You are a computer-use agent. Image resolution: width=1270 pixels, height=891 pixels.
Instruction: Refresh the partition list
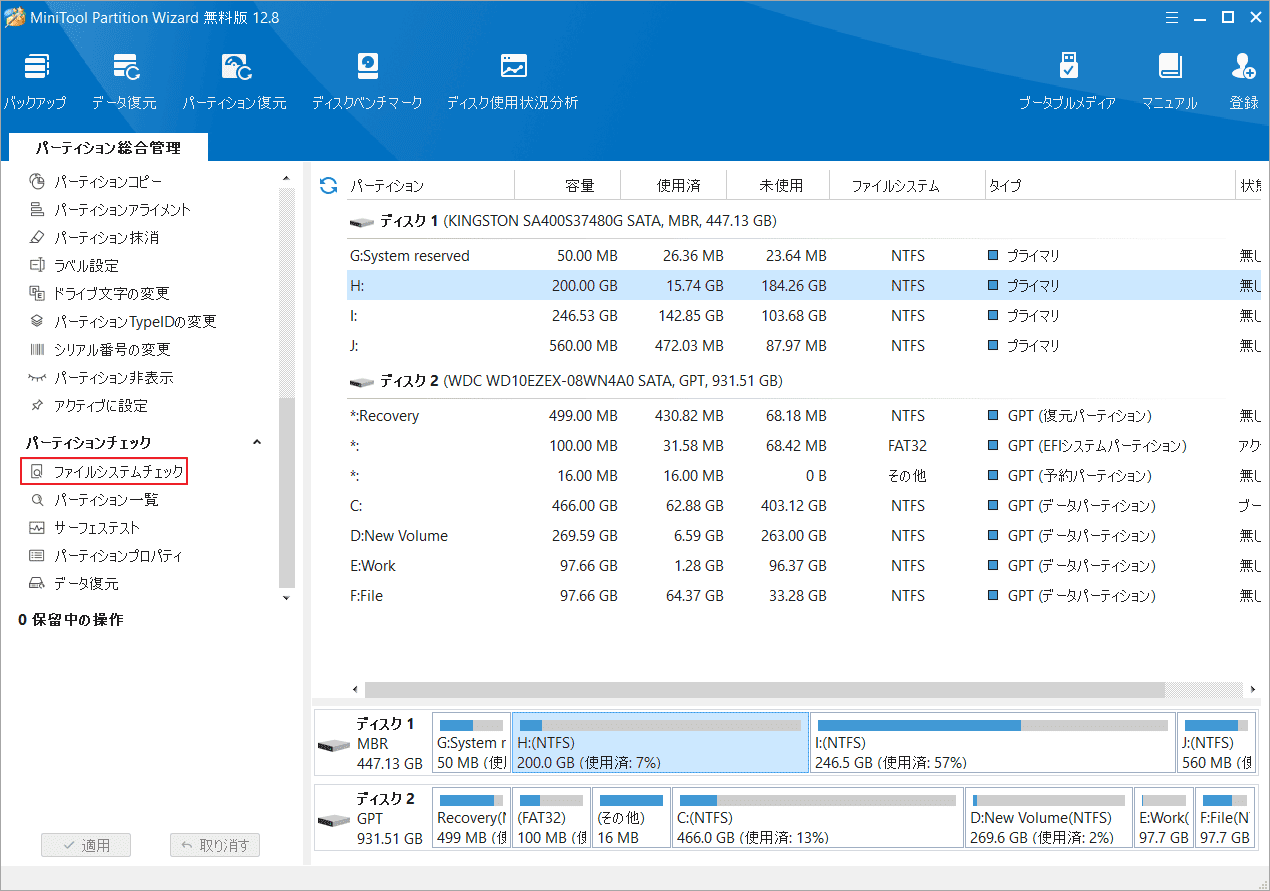(328, 185)
